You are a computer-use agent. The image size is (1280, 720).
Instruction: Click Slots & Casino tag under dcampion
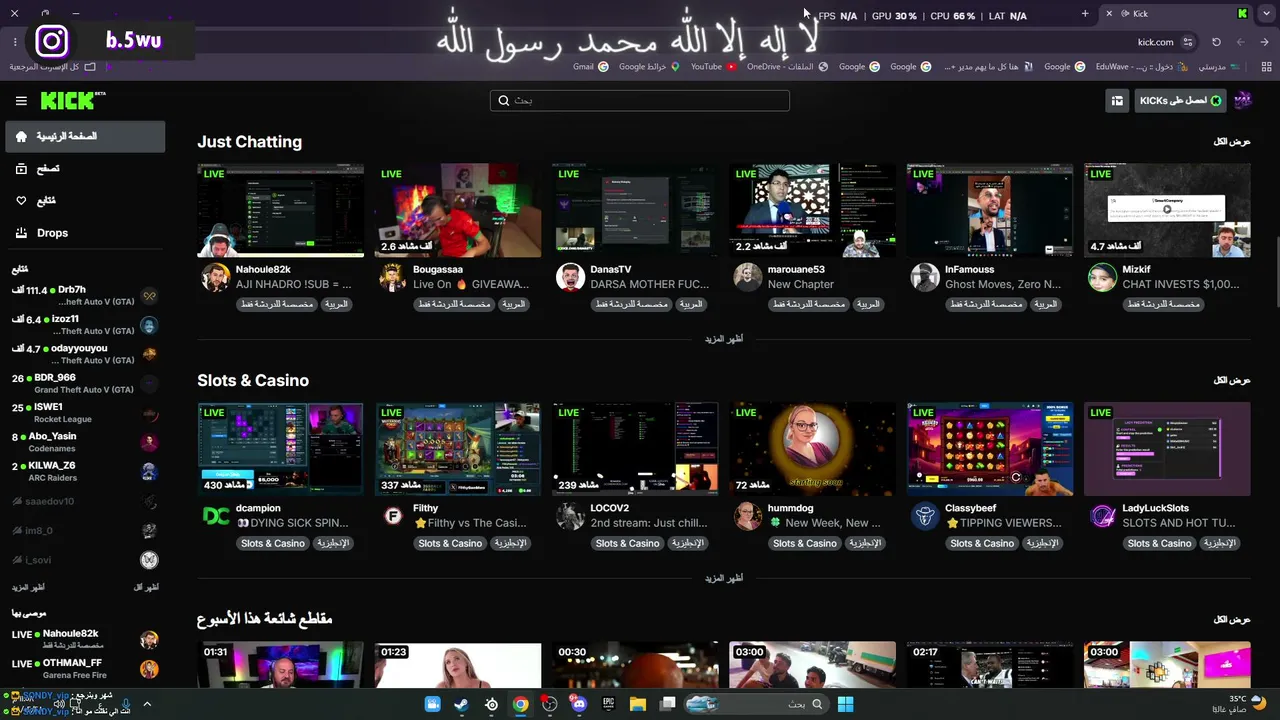(x=273, y=543)
